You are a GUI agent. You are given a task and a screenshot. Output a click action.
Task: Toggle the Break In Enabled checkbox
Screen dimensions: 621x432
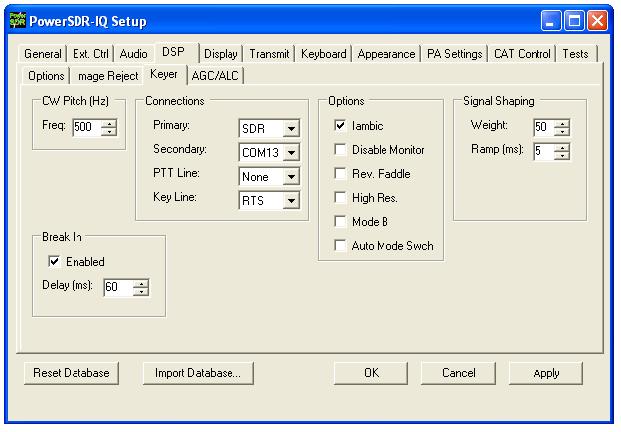click(54, 261)
